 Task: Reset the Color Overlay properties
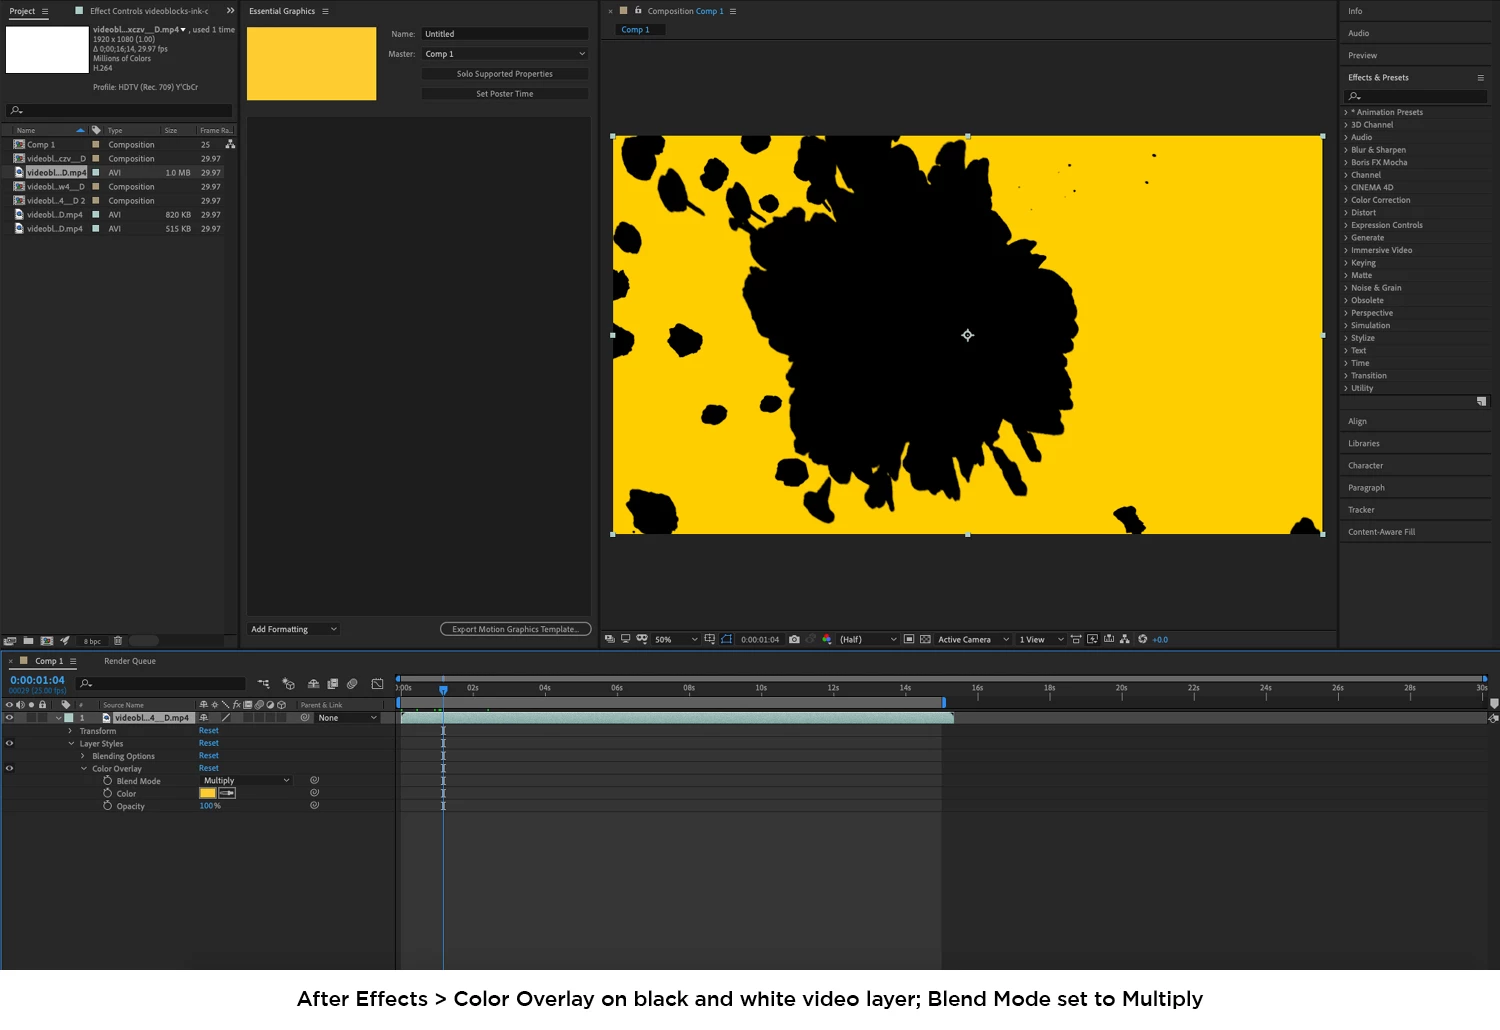tap(208, 768)
